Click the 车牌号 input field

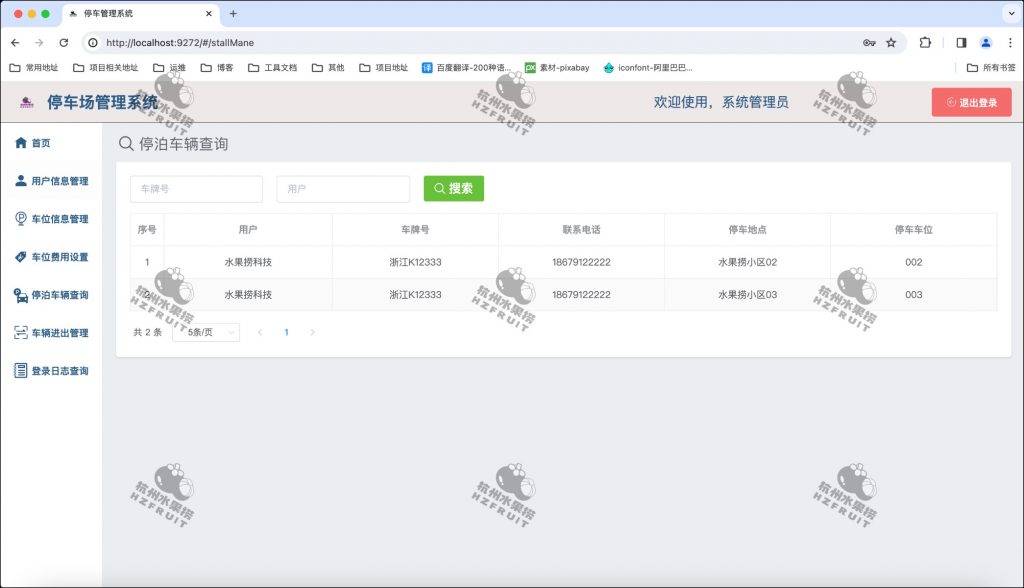coord(196,188)
